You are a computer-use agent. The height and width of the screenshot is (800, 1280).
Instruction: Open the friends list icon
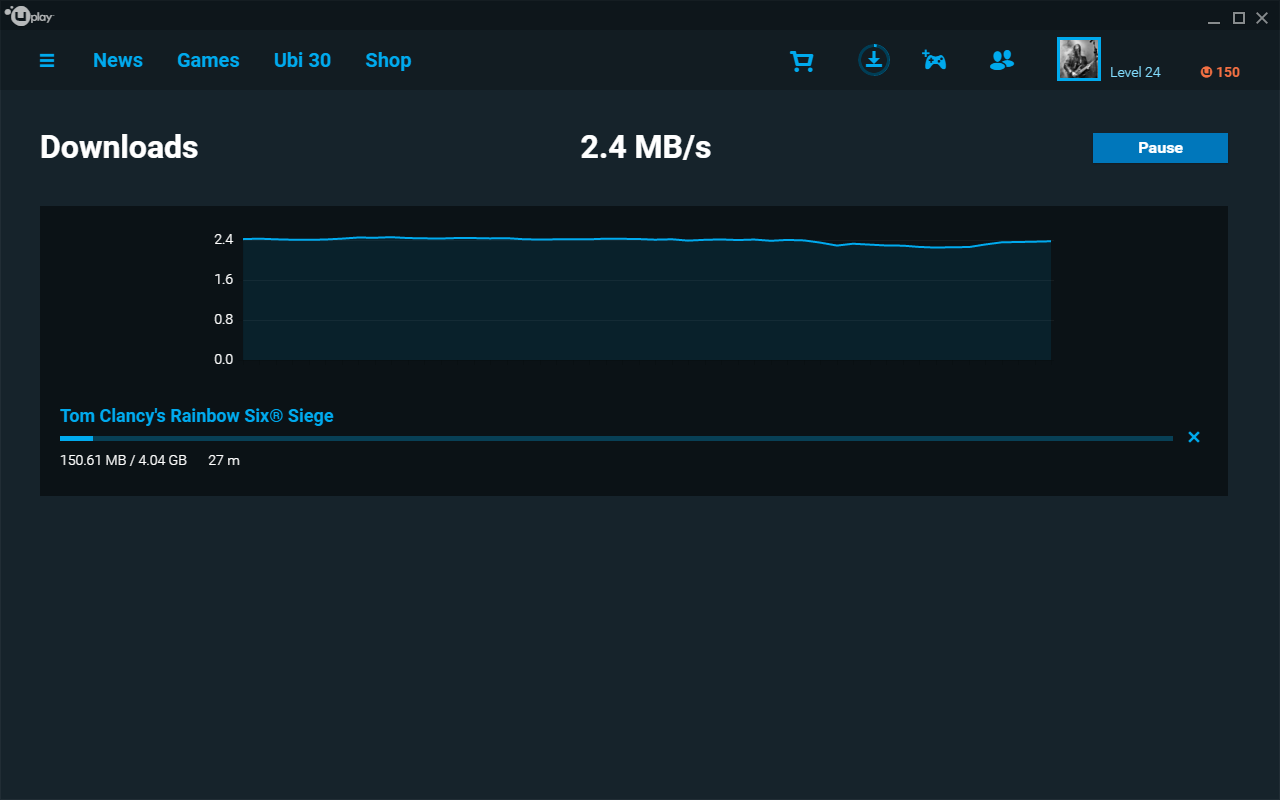pos(1001,61)
